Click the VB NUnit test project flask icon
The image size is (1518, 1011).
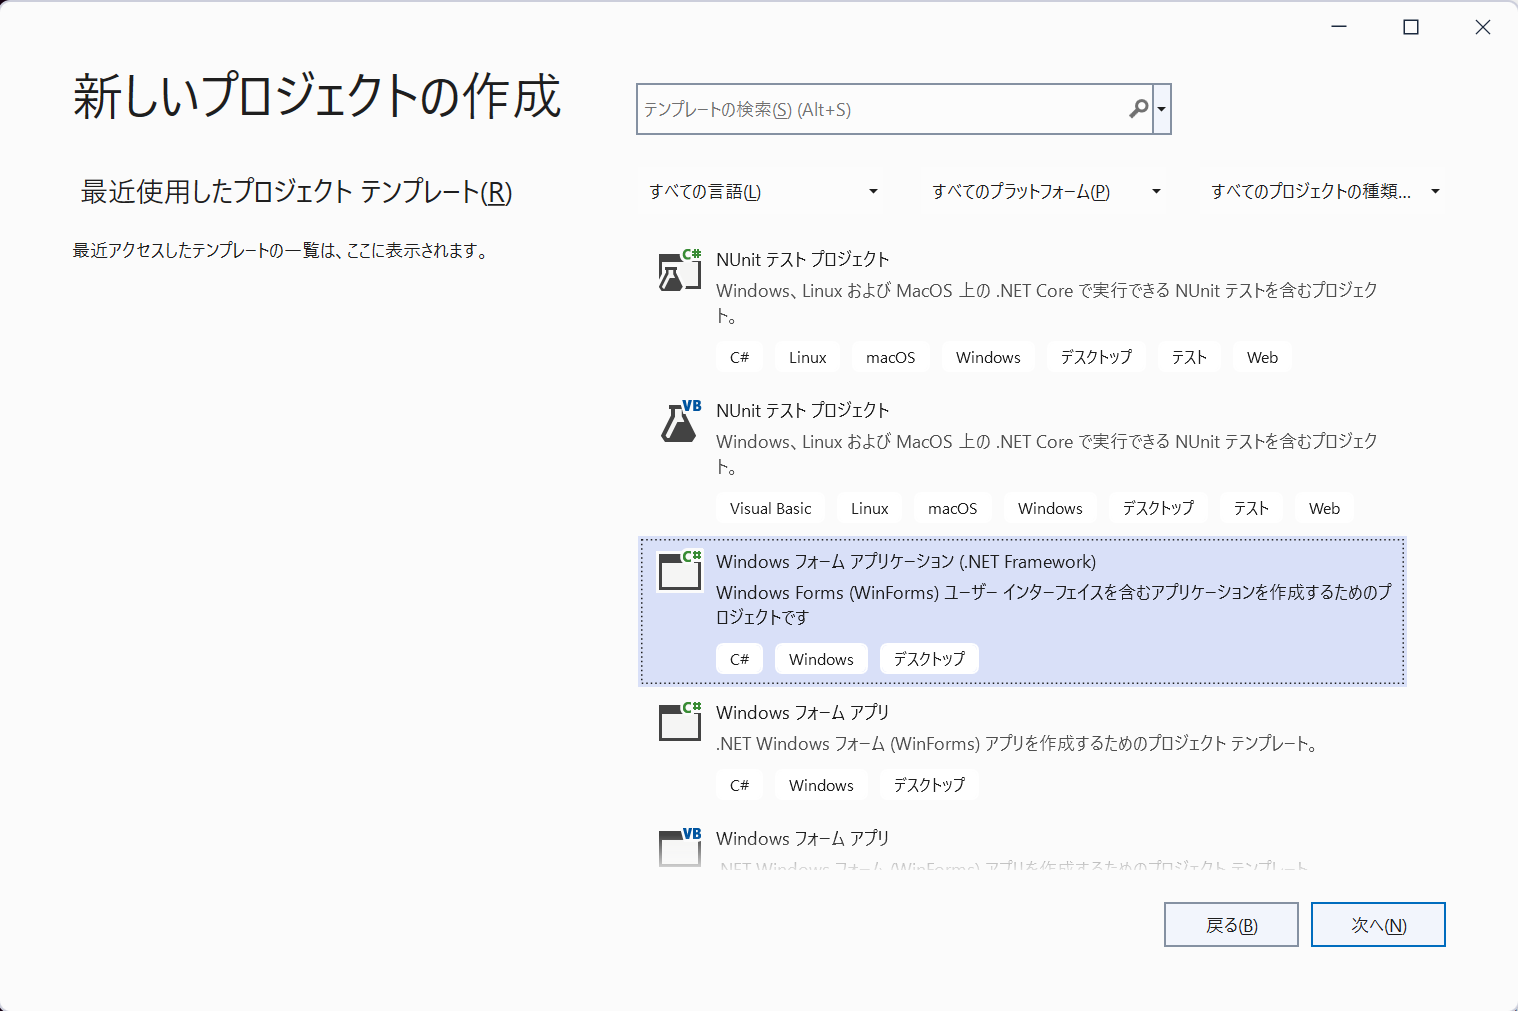pyautogui.click(x=680, y=421)
